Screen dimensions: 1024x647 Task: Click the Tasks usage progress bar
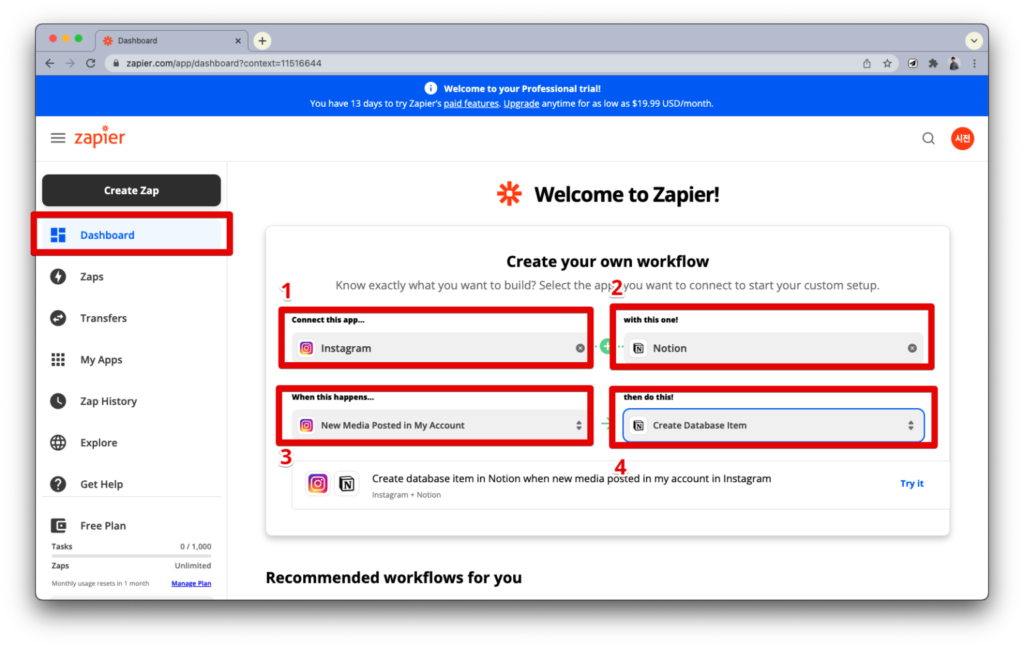[x=131, y=556]
